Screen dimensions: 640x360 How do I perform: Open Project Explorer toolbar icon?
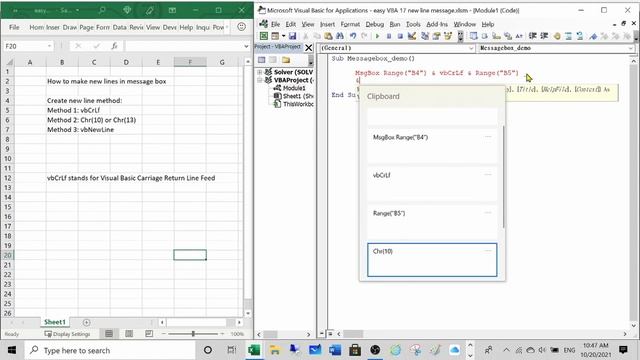[424, 36]
